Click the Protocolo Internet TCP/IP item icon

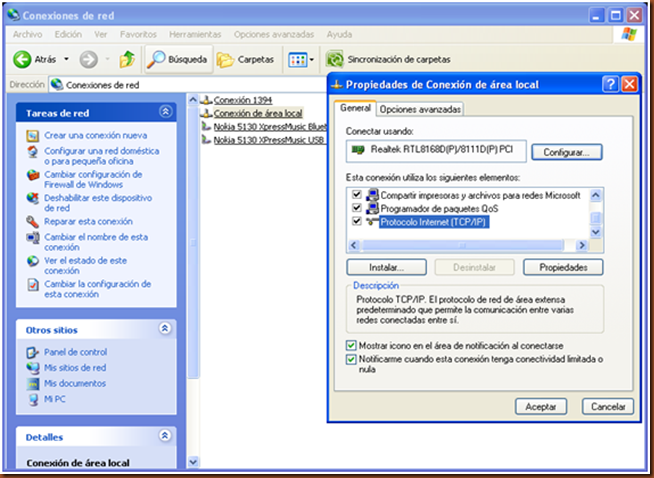372,221
